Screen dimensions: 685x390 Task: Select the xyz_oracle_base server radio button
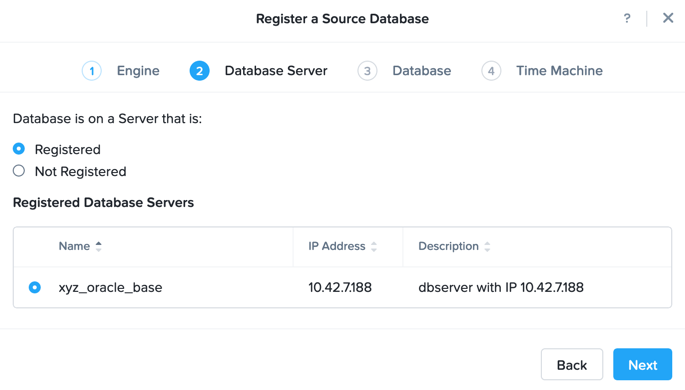(35, 287)
